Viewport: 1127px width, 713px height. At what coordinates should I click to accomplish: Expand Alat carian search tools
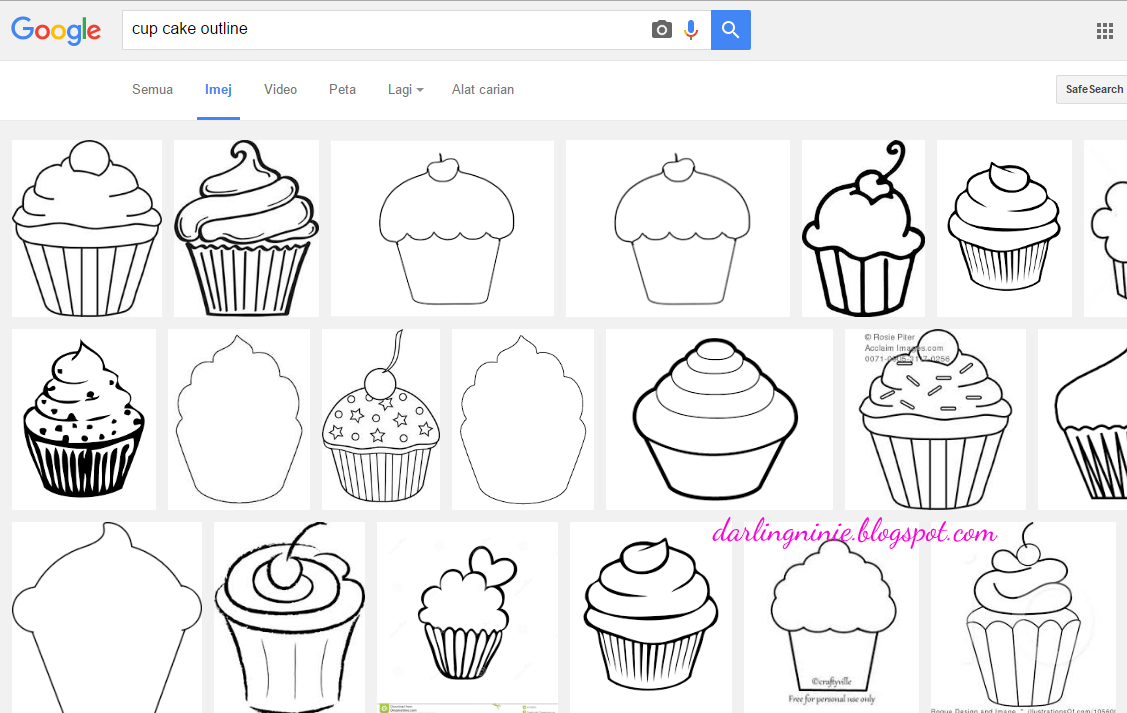[483, 89]
